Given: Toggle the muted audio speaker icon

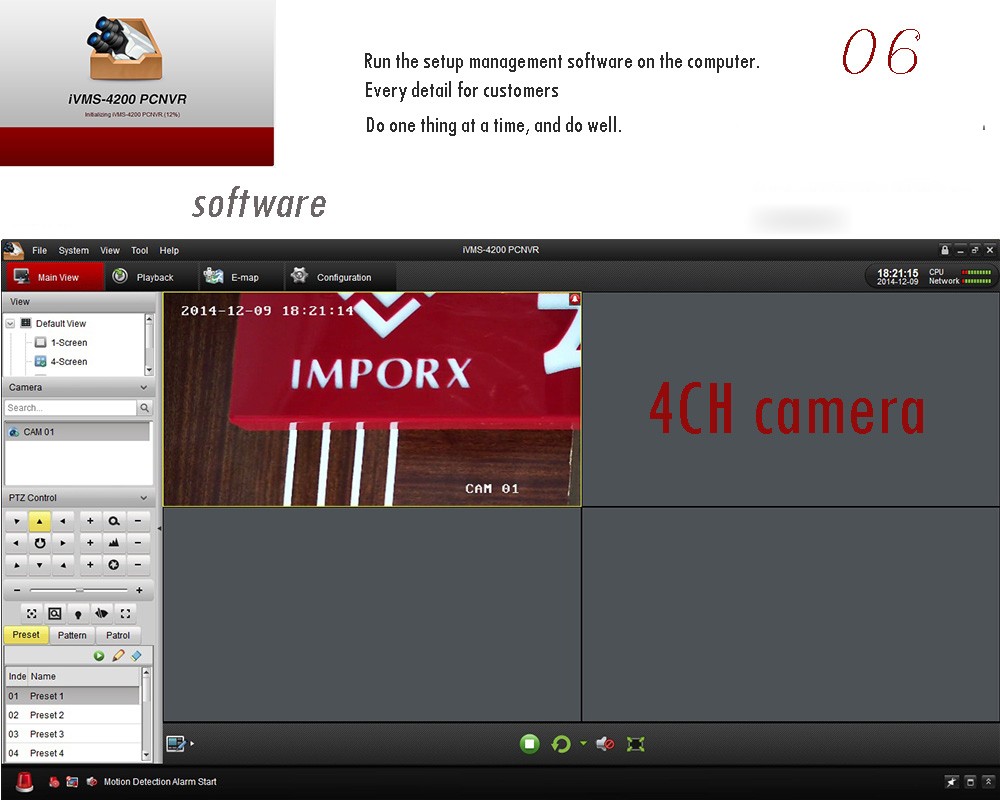Looking at the screenshot, I should point(605,744).
